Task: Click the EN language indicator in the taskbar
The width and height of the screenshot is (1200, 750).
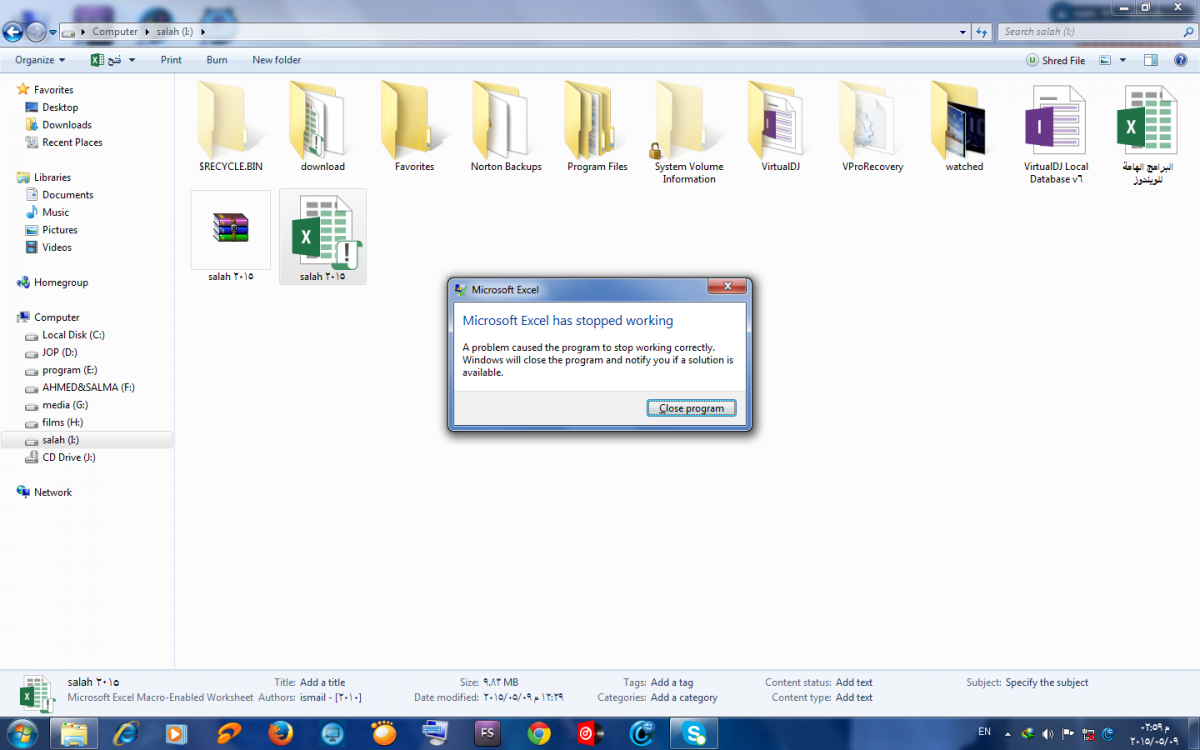Action: pos(984,731)
